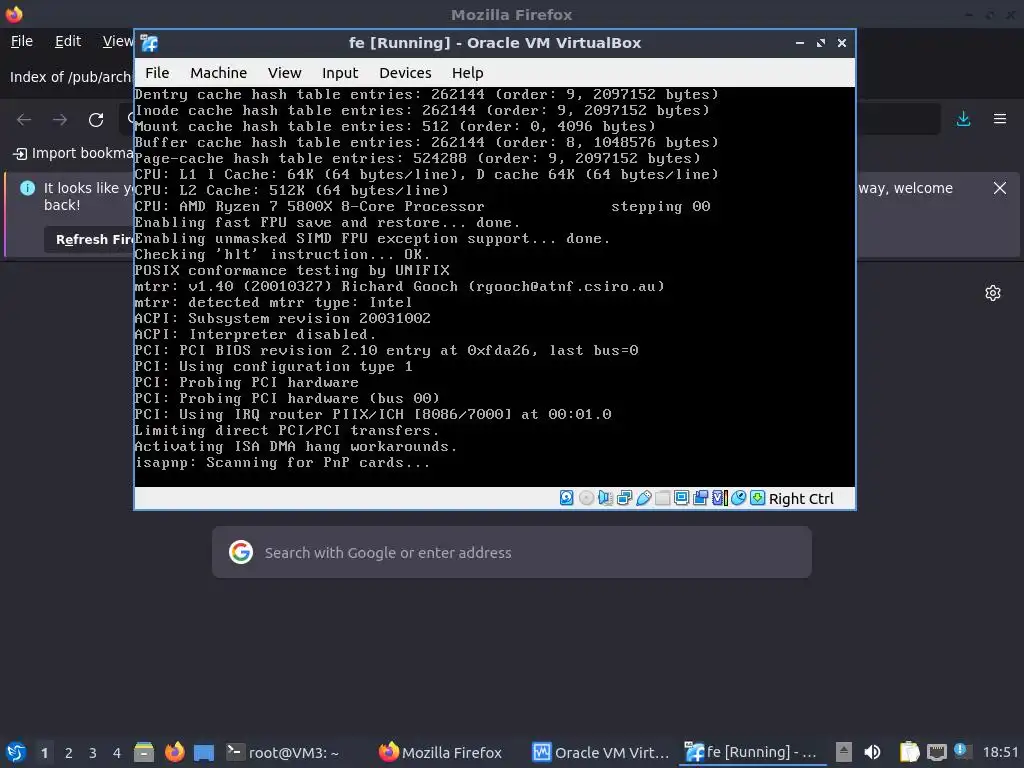Click the Right Ctrl host key label

click(801, 499)
